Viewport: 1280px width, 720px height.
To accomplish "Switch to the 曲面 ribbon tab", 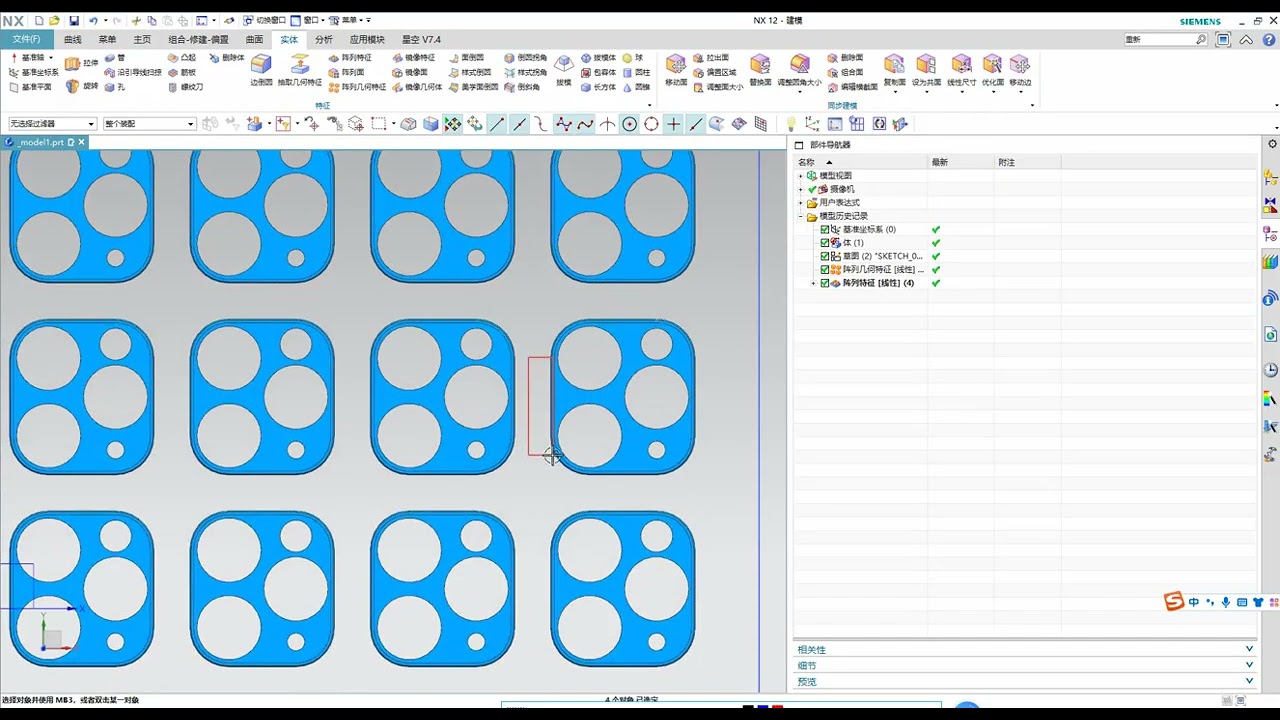I will click(x=254, y=40).
